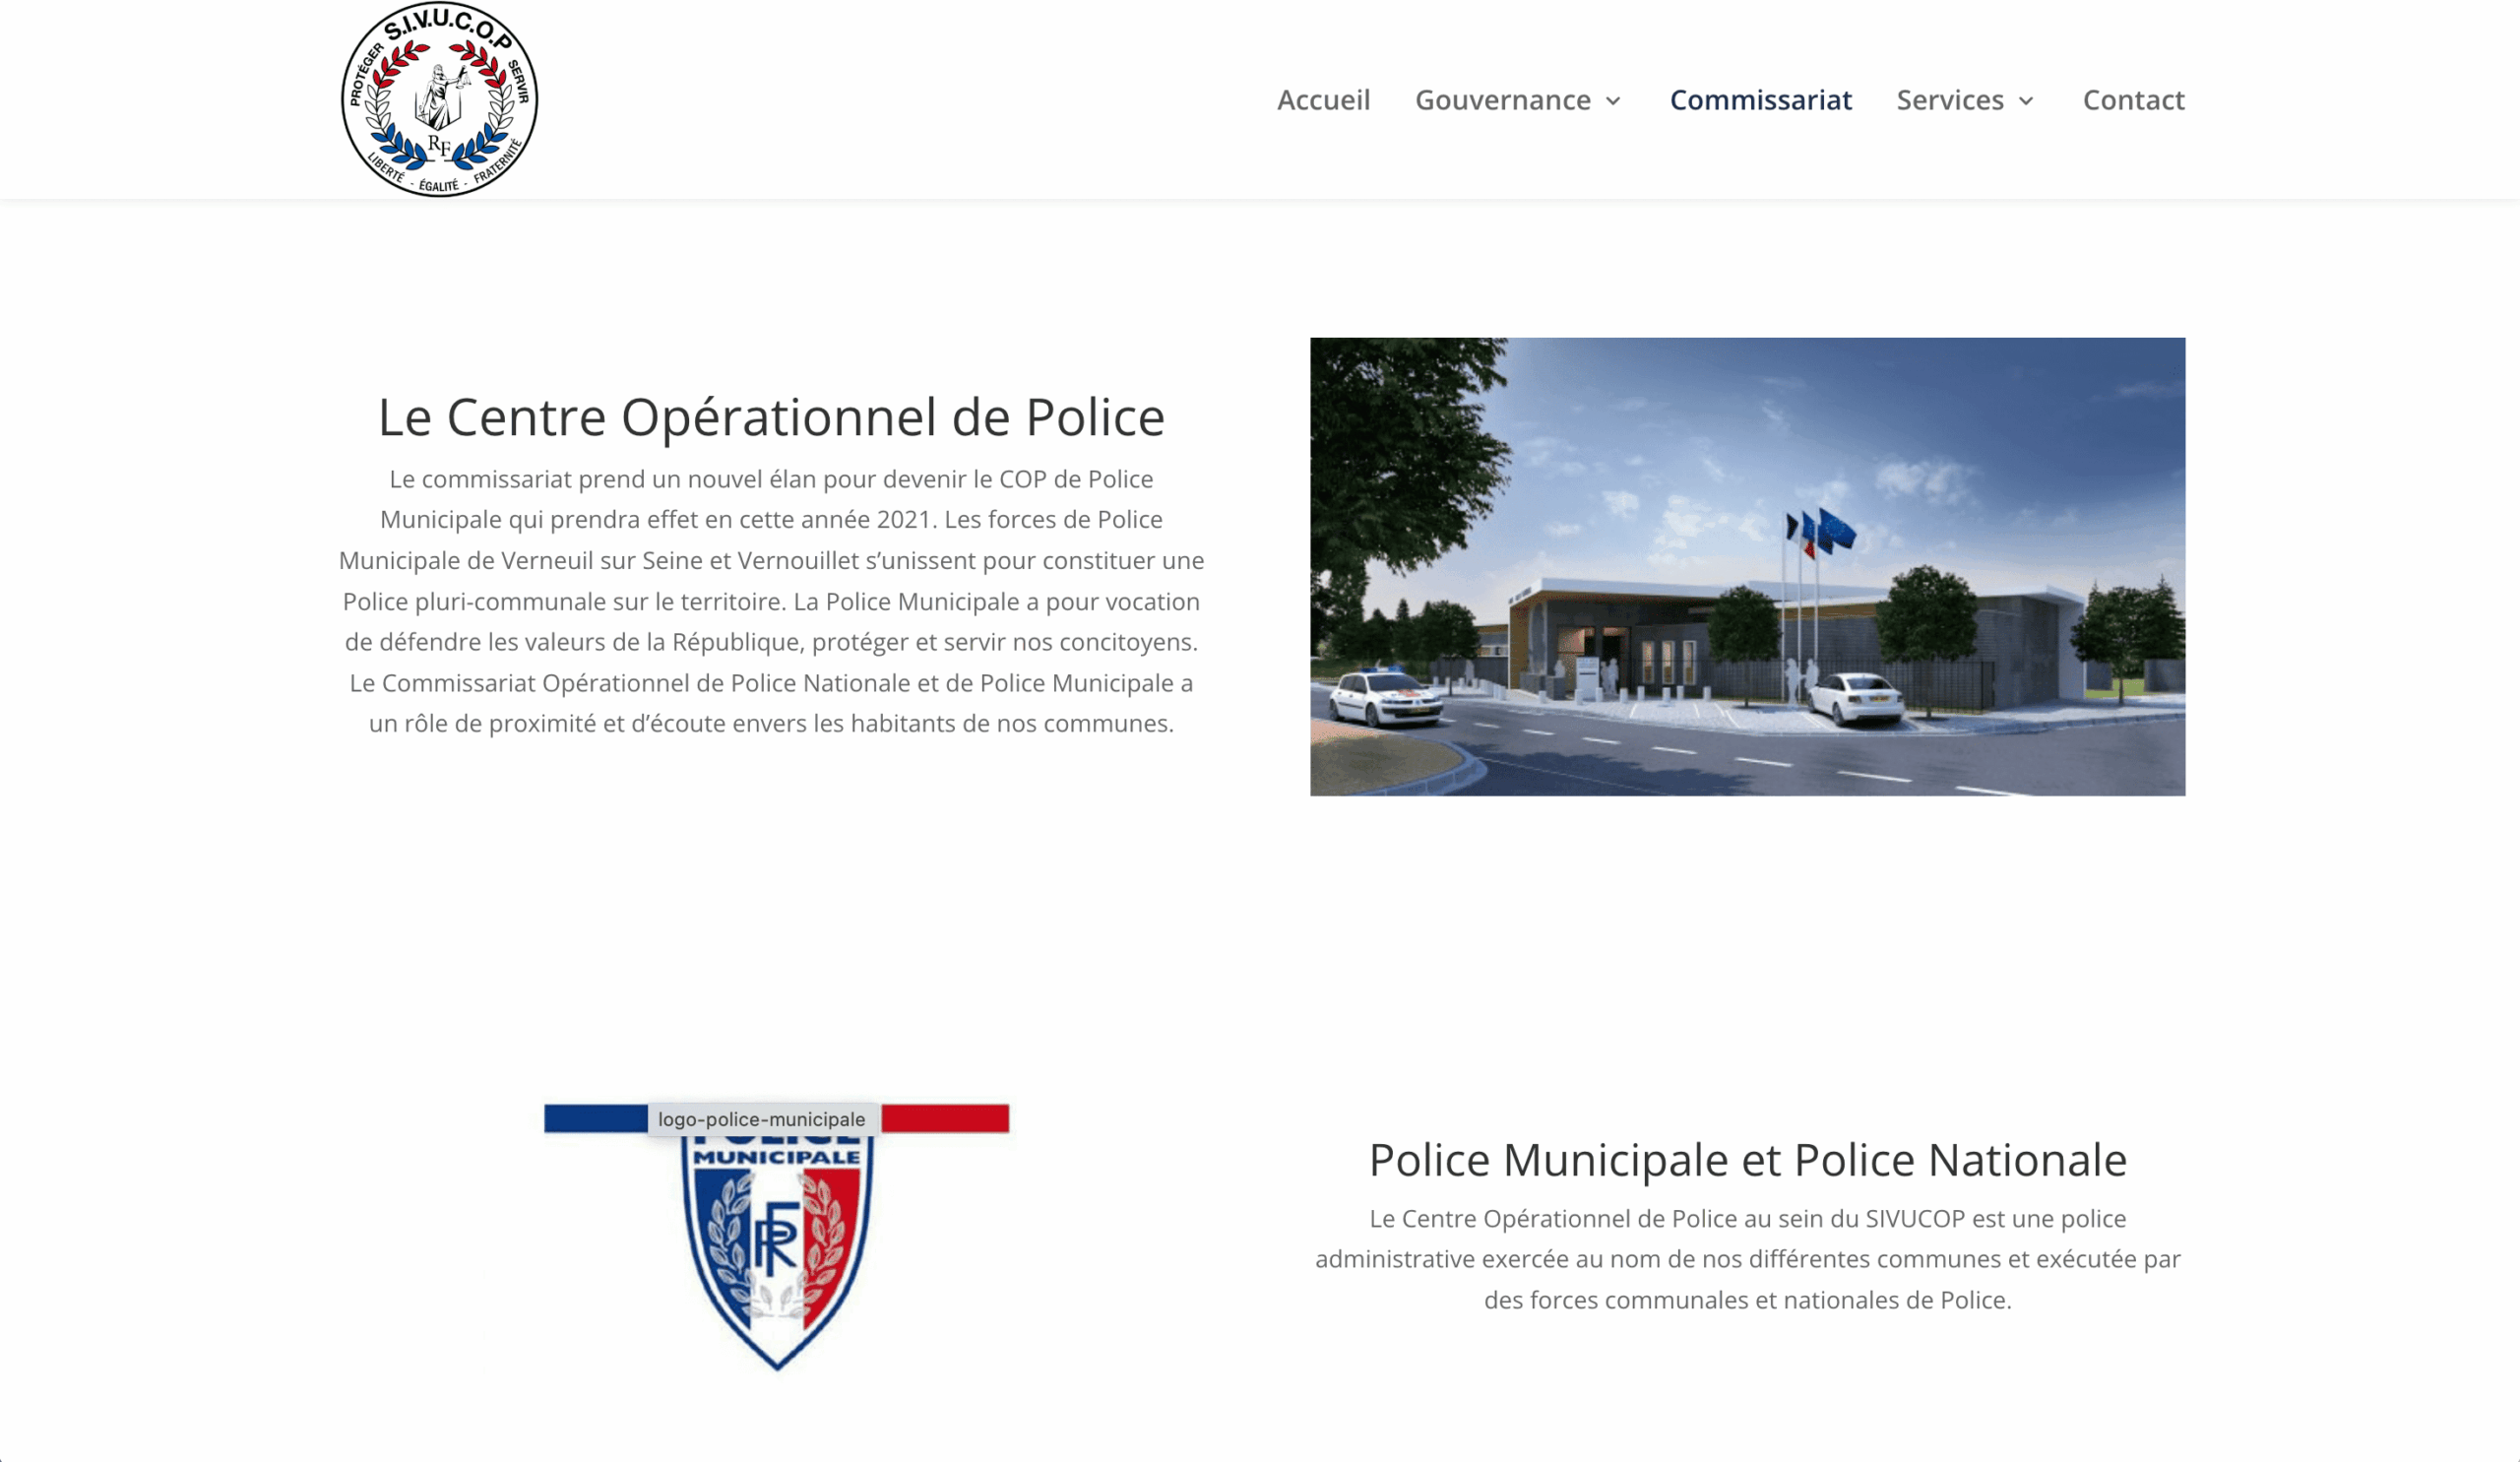Click the paragraph starting 'Le commissariat prend un nouvel élan'

click(x=771, y=601)
